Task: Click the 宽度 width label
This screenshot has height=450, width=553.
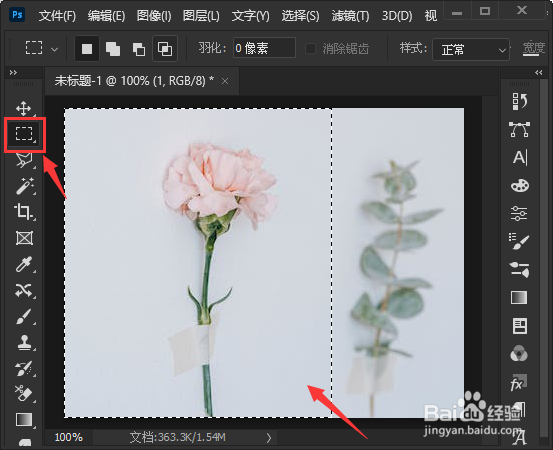Action: pyautogui.click(x=533, y=48)
